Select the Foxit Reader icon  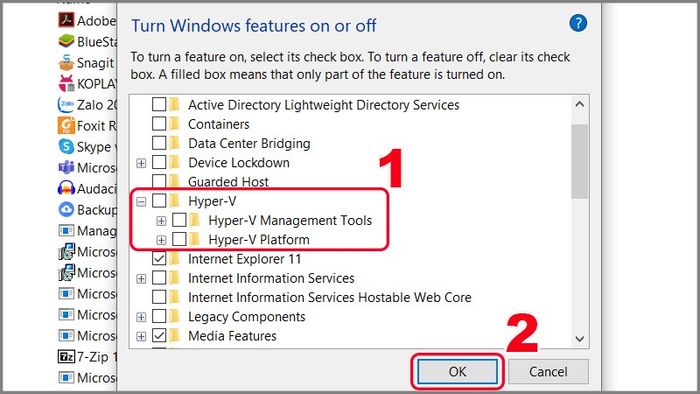coord(66,125)
